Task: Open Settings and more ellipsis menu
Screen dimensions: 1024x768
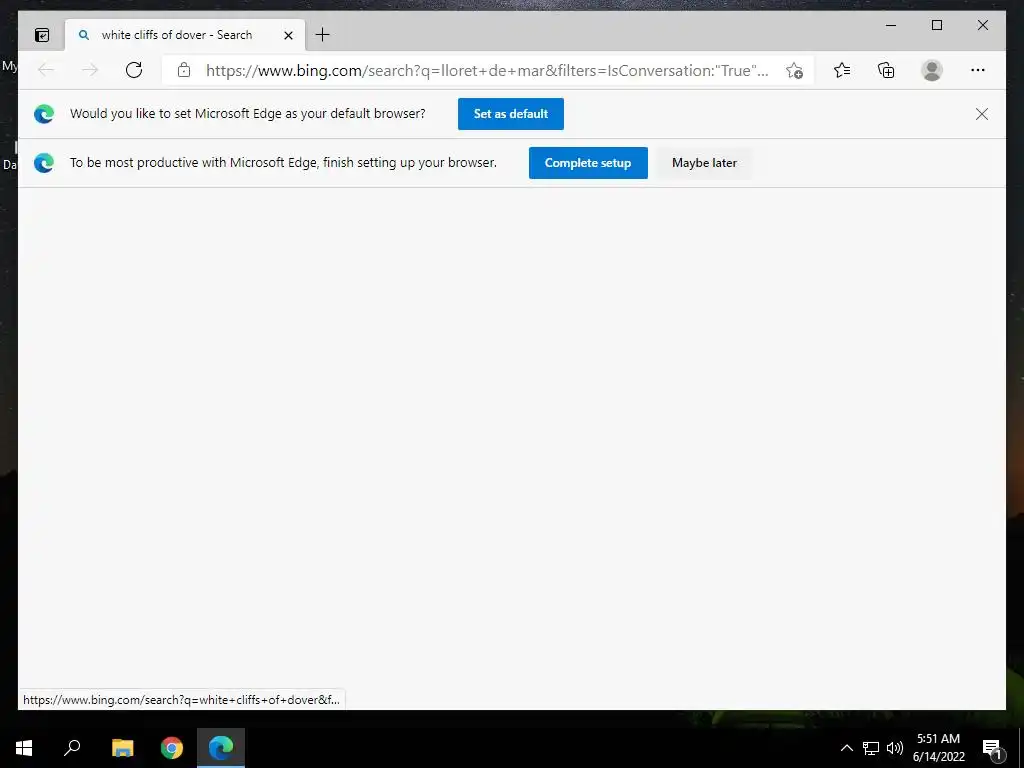Action: click(x=978, y=70)
